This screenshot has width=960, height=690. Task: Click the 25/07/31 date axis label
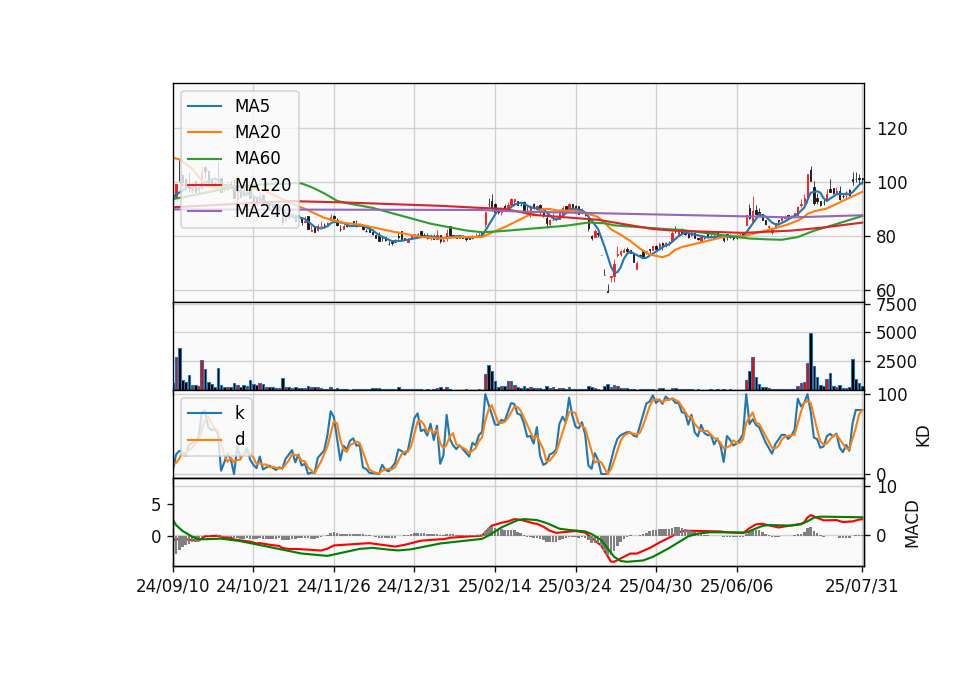click(x=861, y=586)
